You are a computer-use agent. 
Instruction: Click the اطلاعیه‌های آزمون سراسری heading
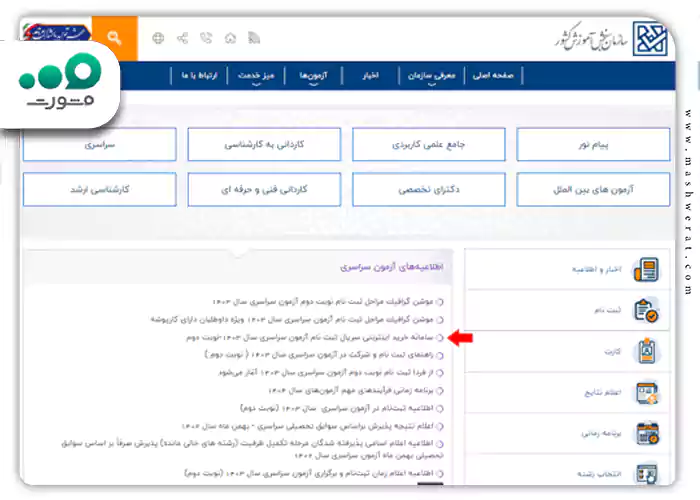pyautogui.click(x=392, y=267)
